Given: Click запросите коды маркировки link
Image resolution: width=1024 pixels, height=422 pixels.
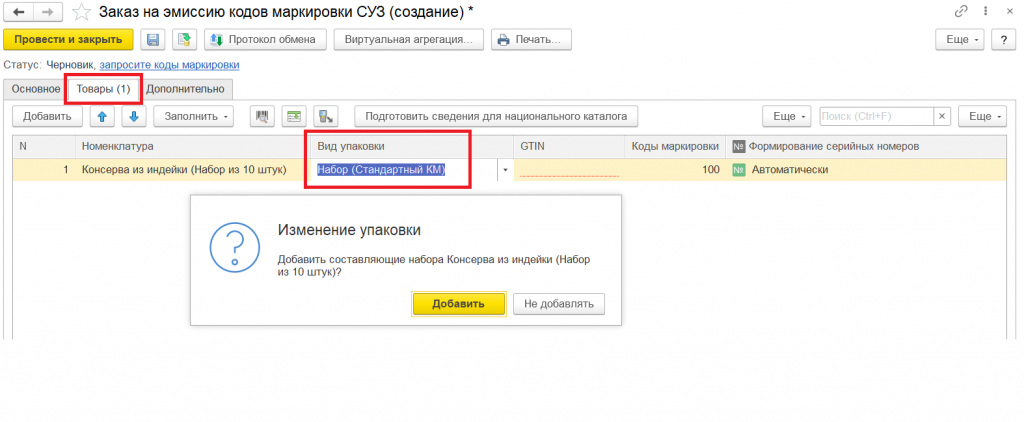Looking at the screenshot, I should 169,65.
